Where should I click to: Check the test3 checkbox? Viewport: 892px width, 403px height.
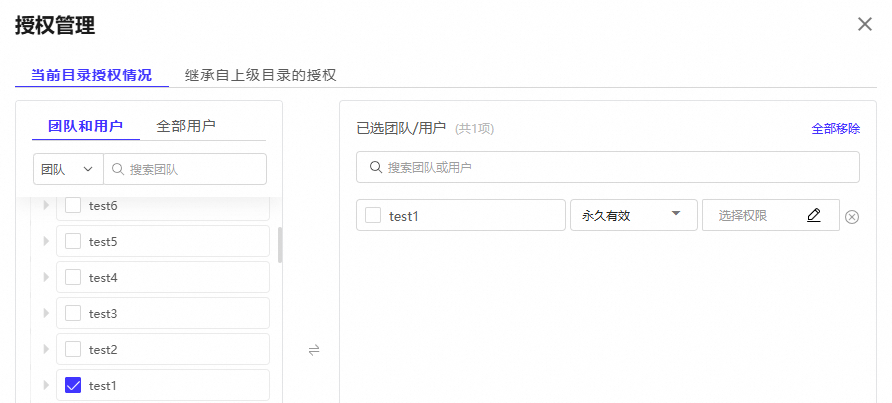click(73, 313)
